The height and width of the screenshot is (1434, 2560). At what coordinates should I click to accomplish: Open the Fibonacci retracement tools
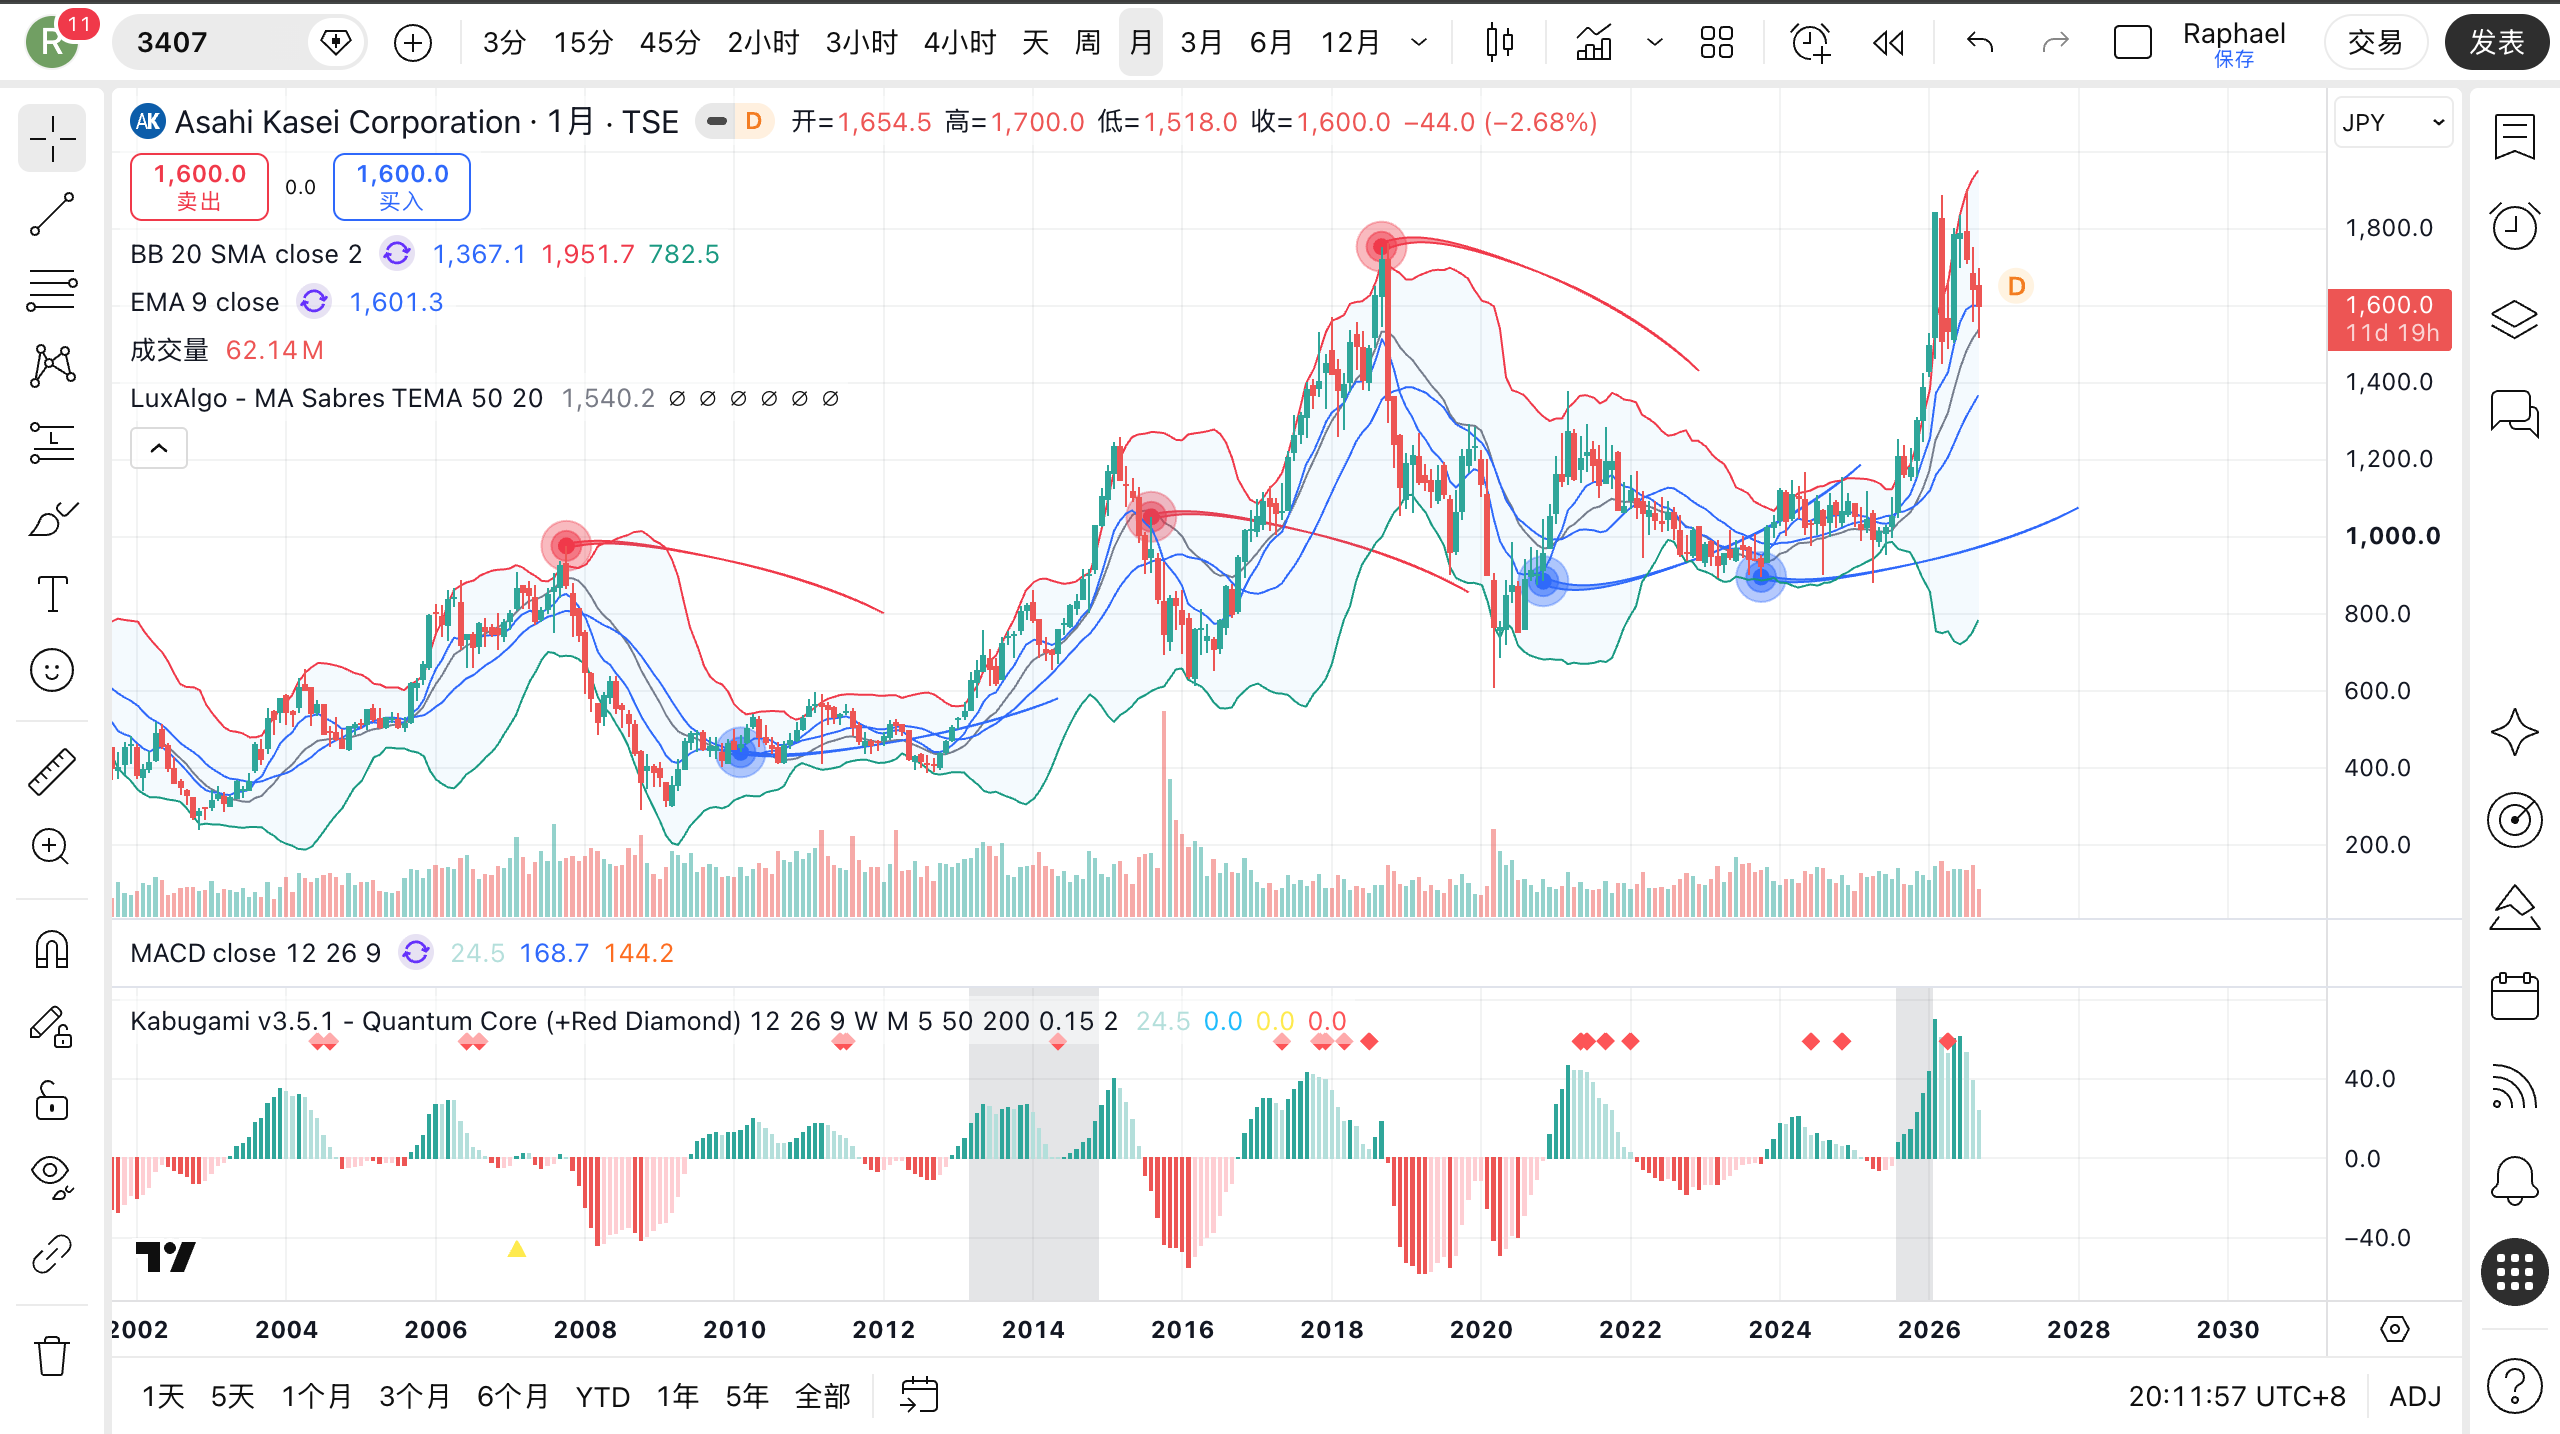pos(52,290)
